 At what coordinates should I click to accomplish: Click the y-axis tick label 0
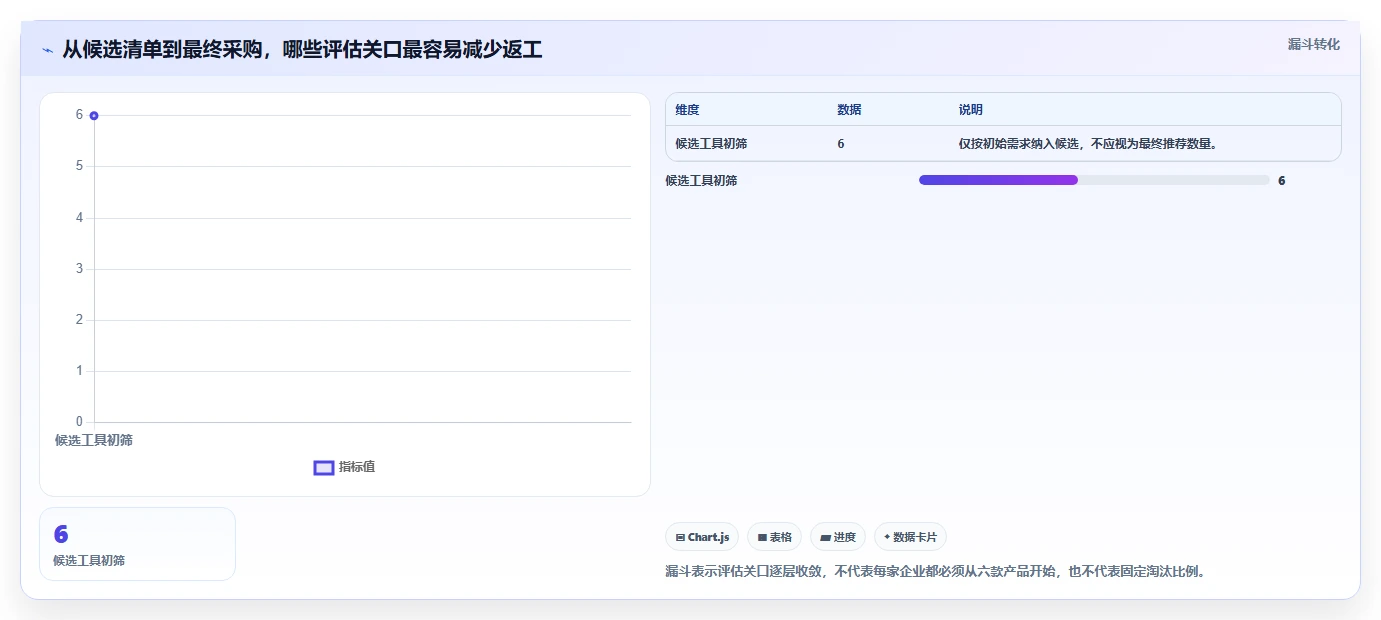80,422
